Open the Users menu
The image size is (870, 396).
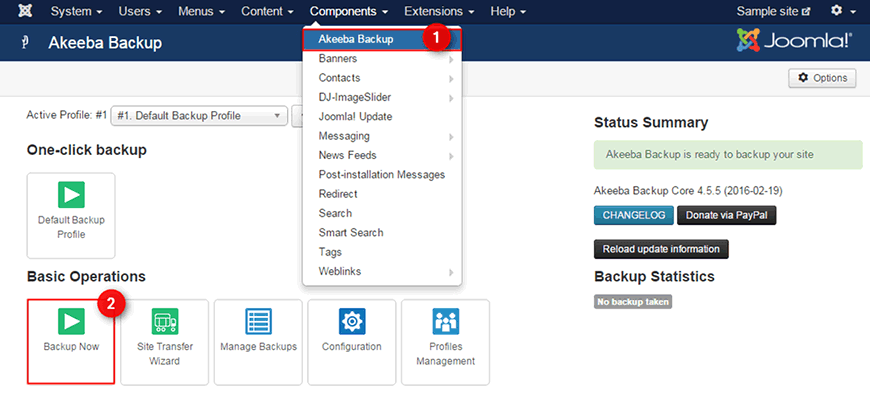(140, 11)
